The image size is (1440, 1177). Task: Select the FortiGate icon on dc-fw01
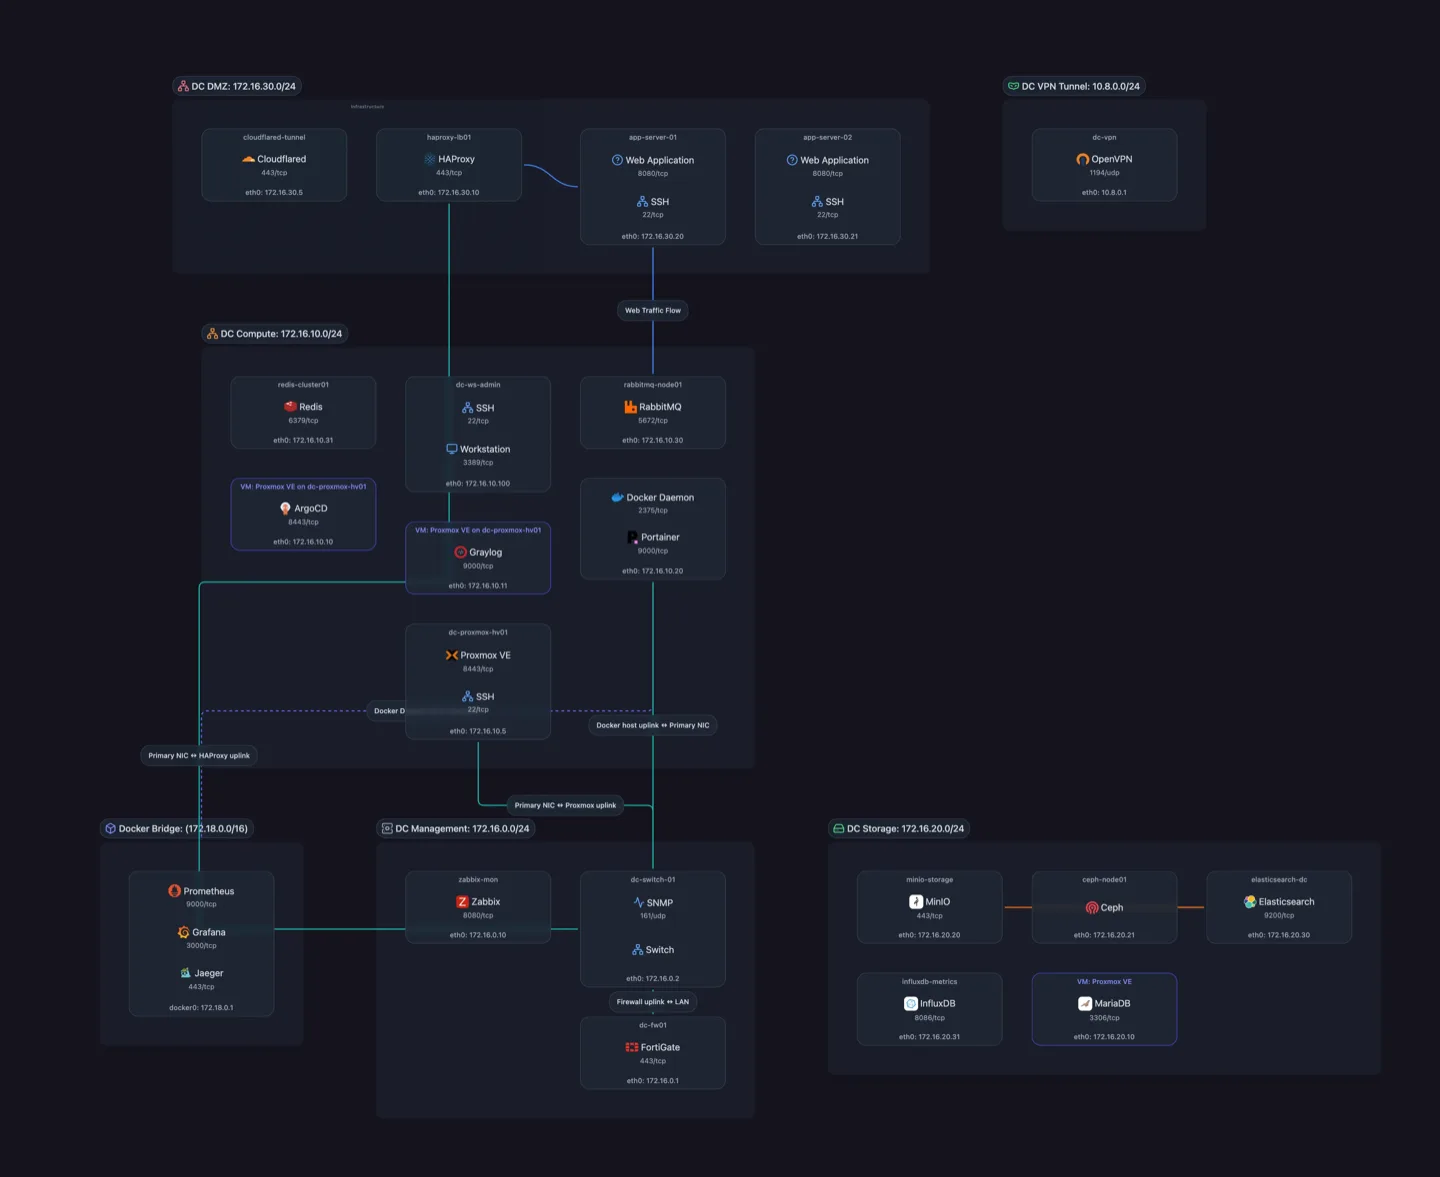tap(633, 1047)
